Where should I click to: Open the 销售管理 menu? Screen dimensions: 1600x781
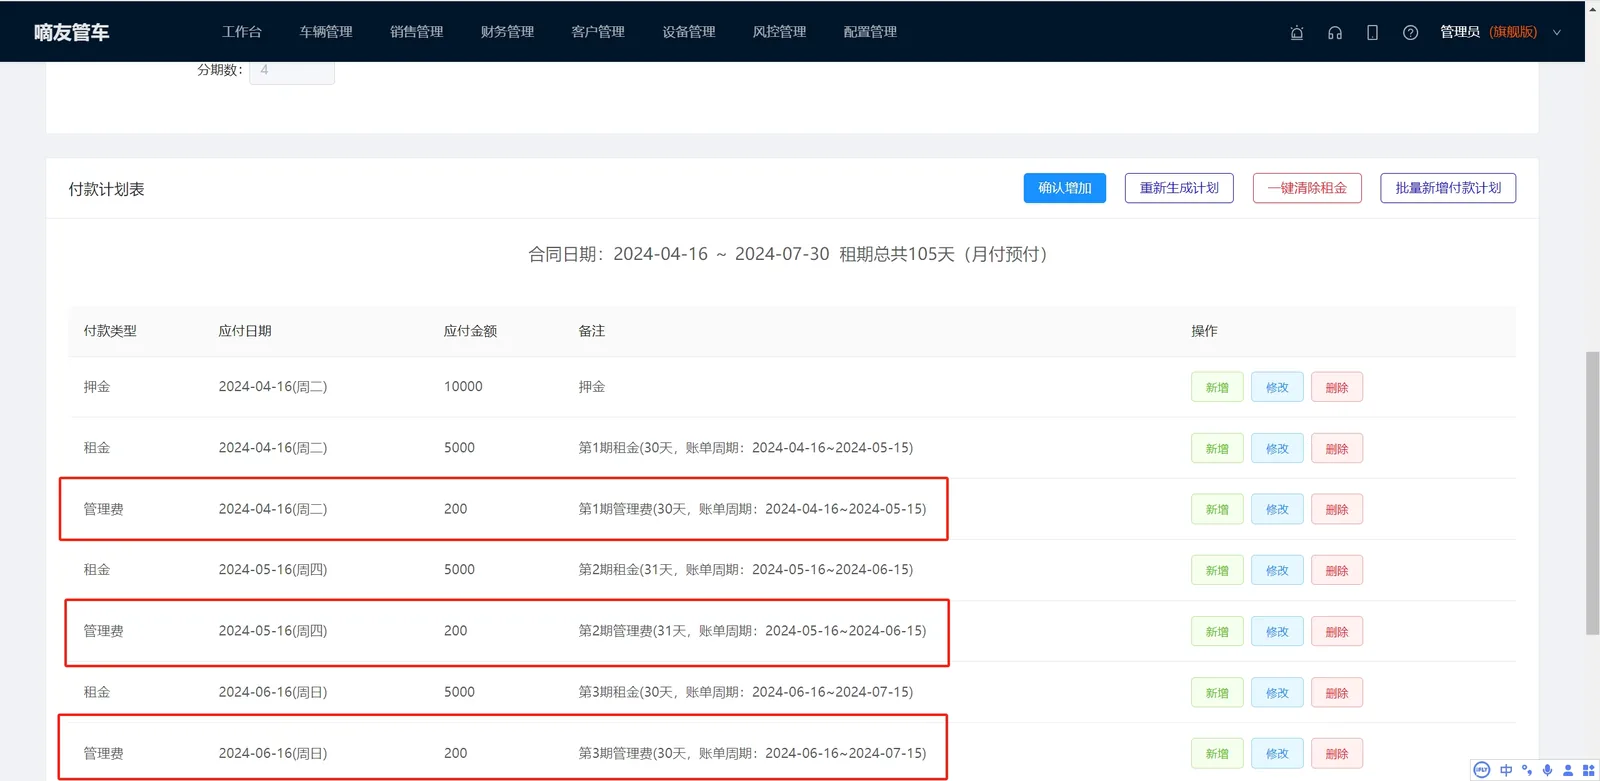point(417,32)
